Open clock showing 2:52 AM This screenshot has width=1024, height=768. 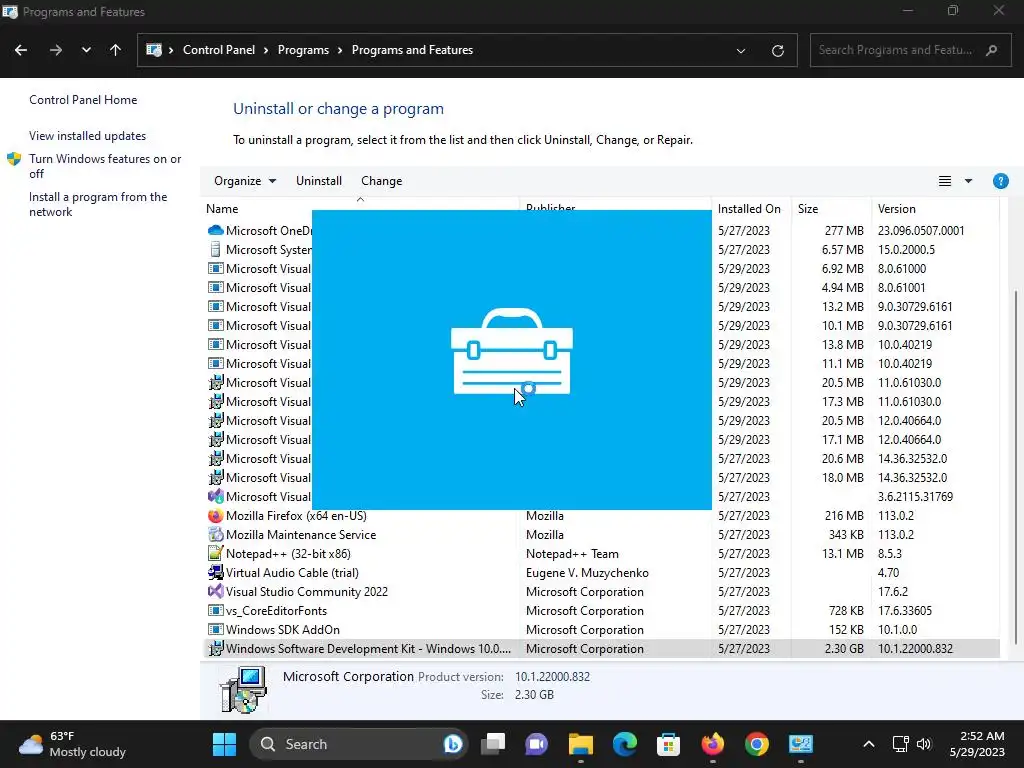click(x=977, y=744)
